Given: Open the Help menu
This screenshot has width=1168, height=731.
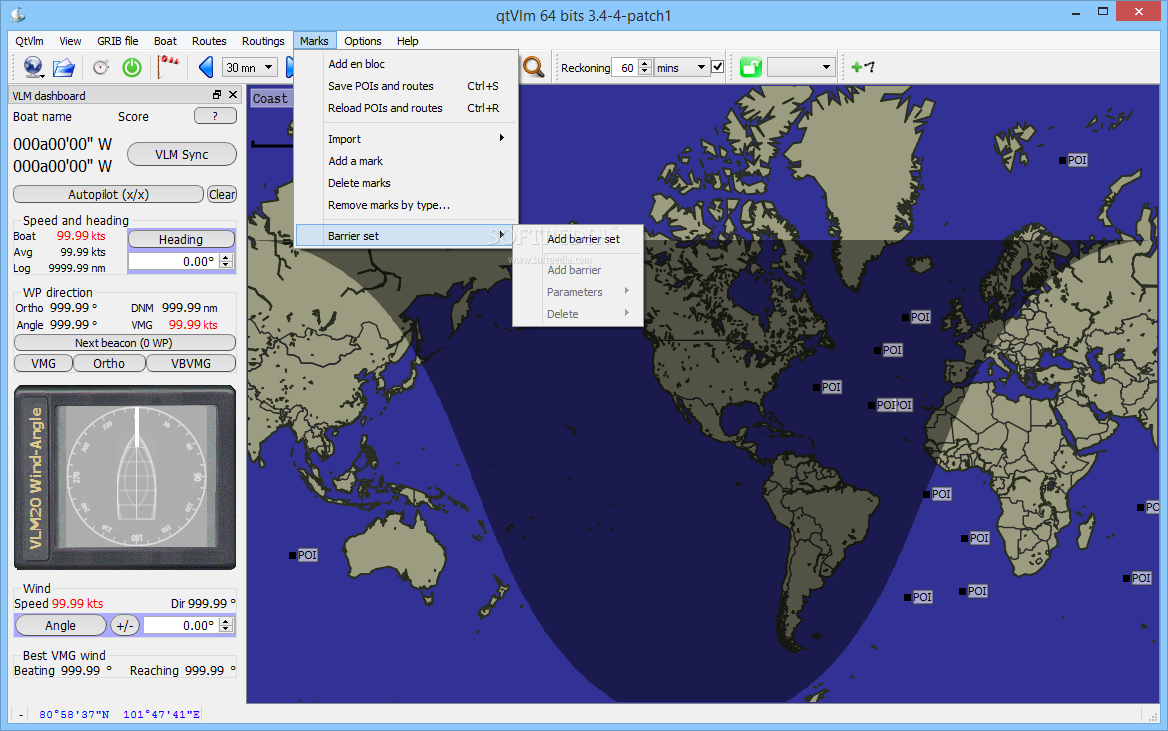Looking at the screenshot, I should (x=407, y=41).
